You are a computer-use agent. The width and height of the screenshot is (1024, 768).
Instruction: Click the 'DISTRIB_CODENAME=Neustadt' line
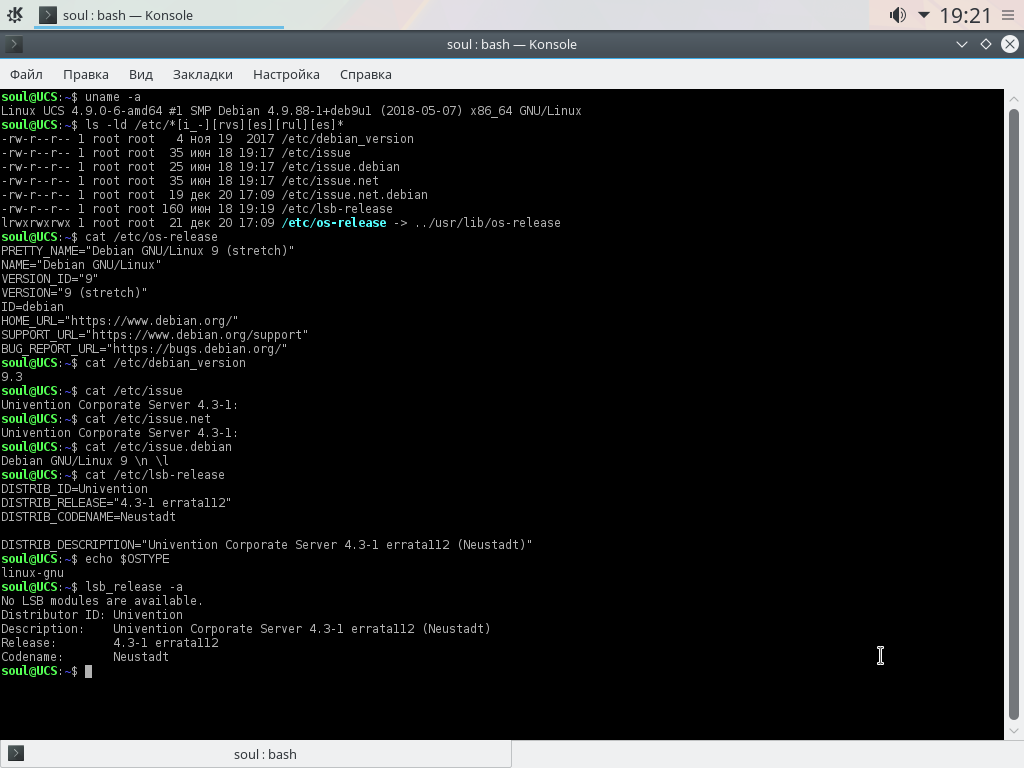(x=88, y=517)
